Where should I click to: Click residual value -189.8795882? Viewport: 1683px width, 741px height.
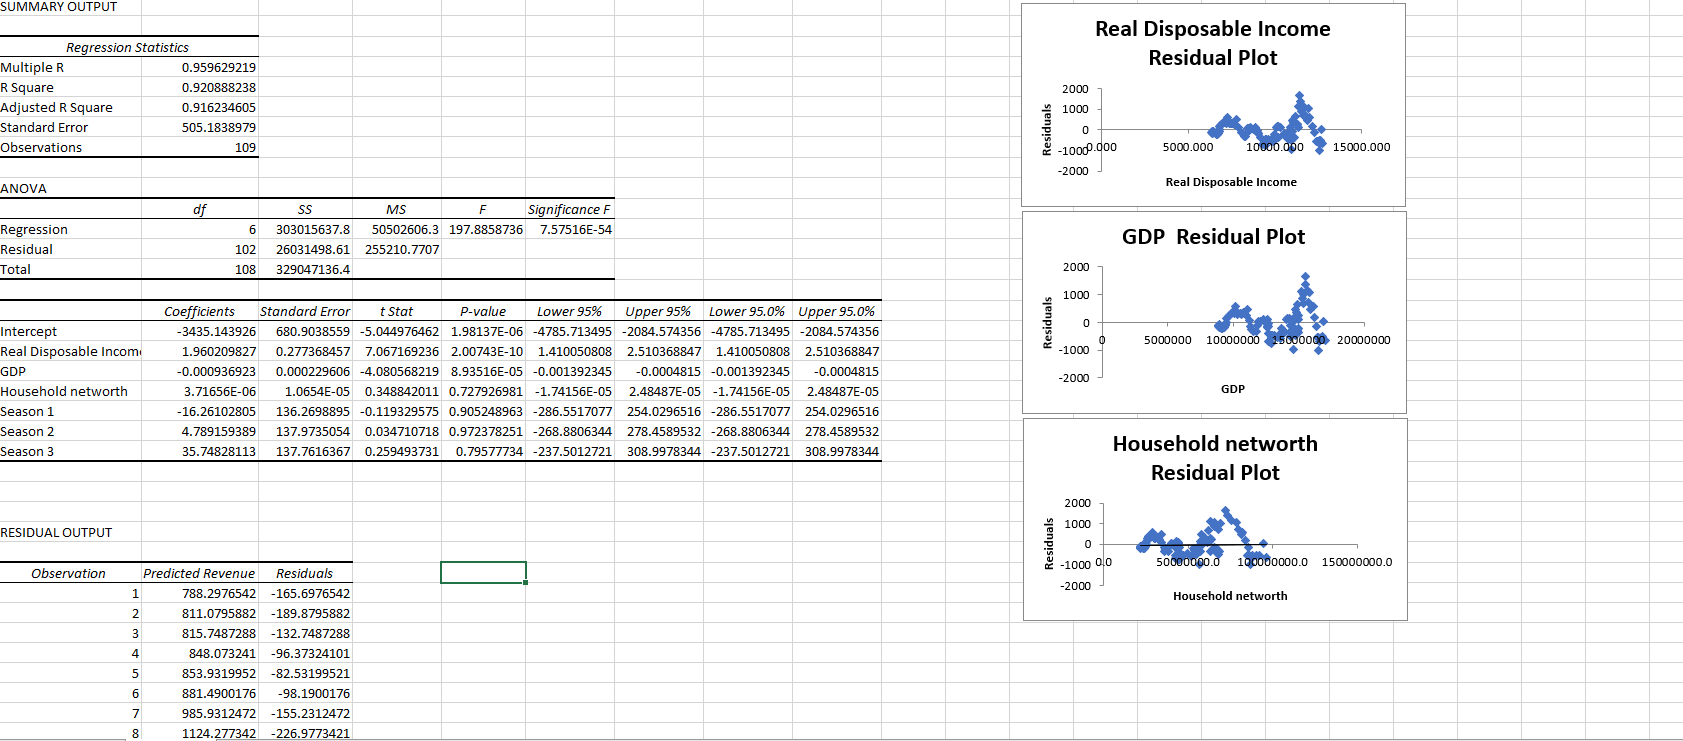[310, 614]
